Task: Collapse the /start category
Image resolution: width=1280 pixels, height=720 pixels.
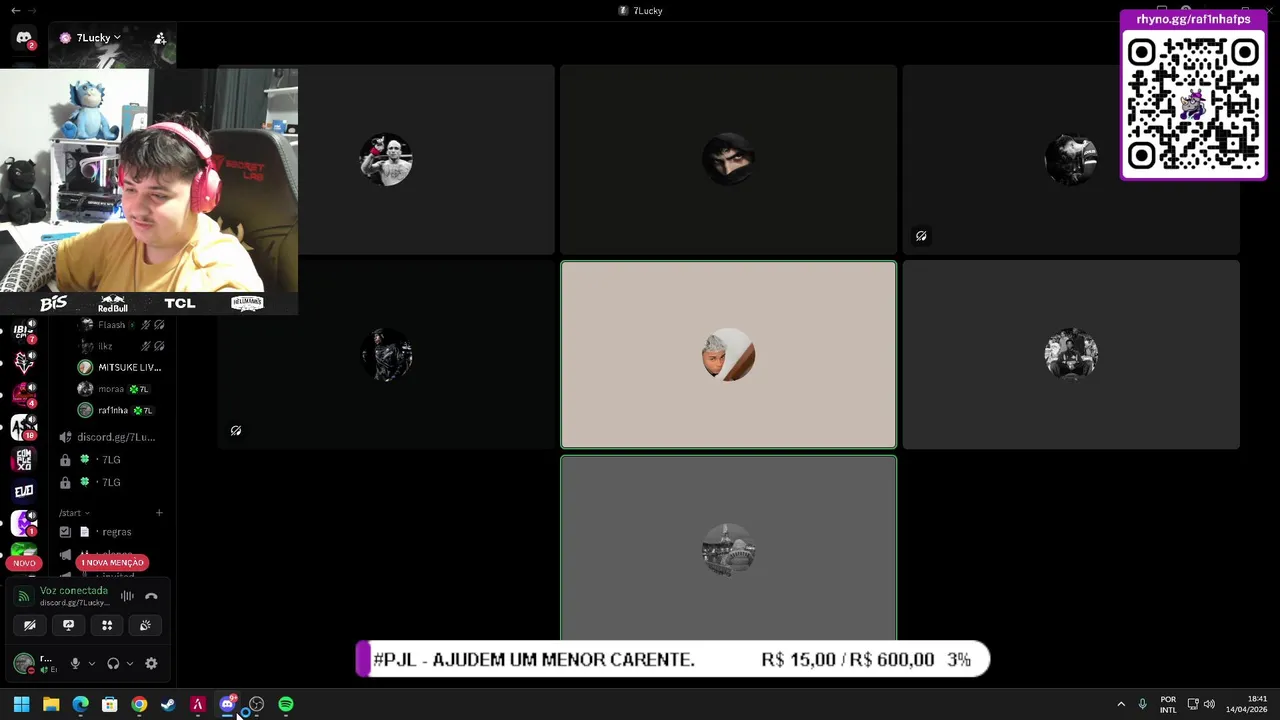Action: coord(74,513)
